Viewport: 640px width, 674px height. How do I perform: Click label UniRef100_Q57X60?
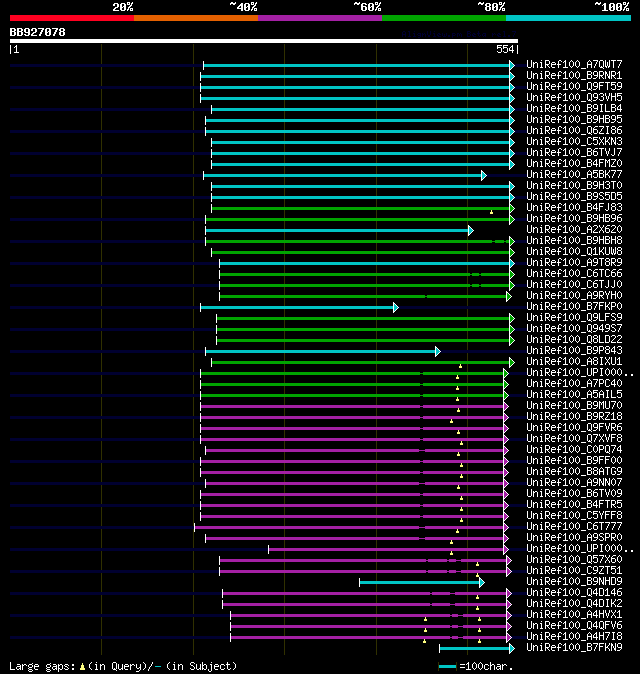pos(574,560)
